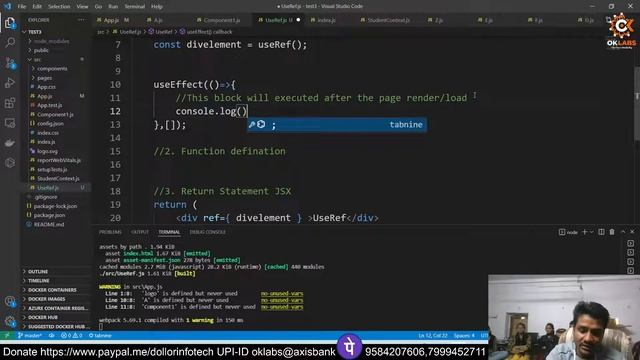
Task: Click the split terminal icon
Action: point(601,232)
